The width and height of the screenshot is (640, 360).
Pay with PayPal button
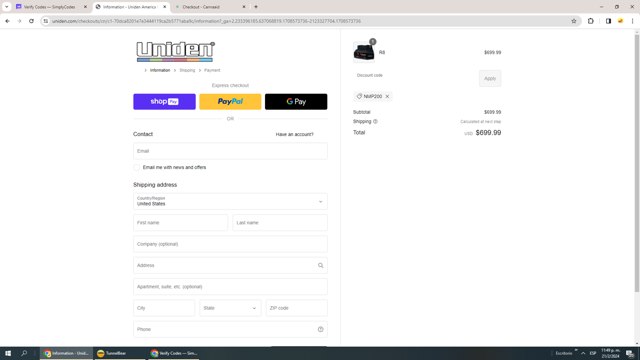point(230,102)
